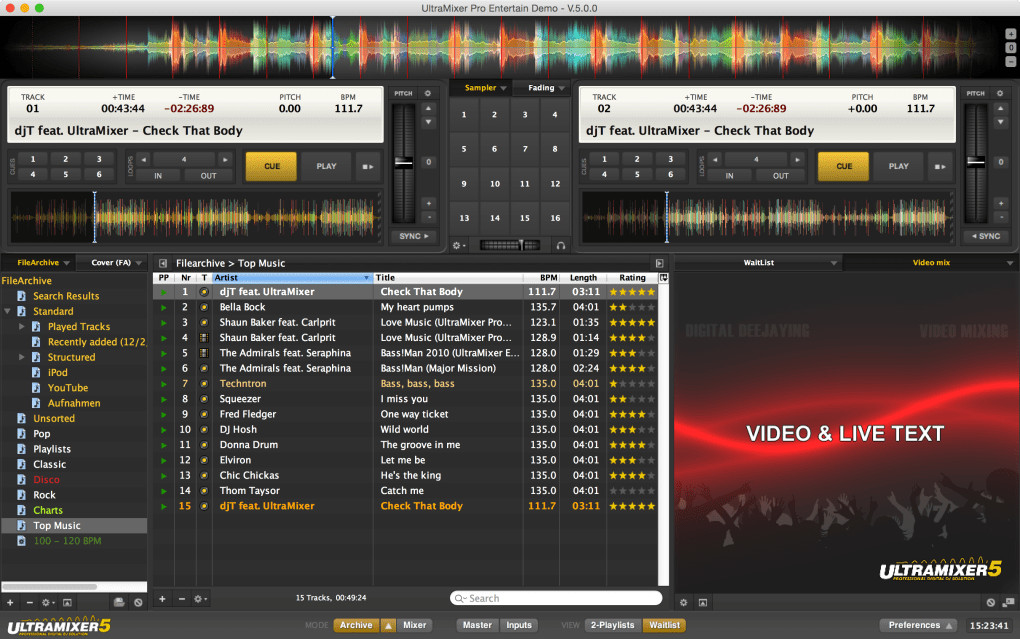Click the save icon under FileArchive sidebar
Screen dimensions: 1020x639
118,603
